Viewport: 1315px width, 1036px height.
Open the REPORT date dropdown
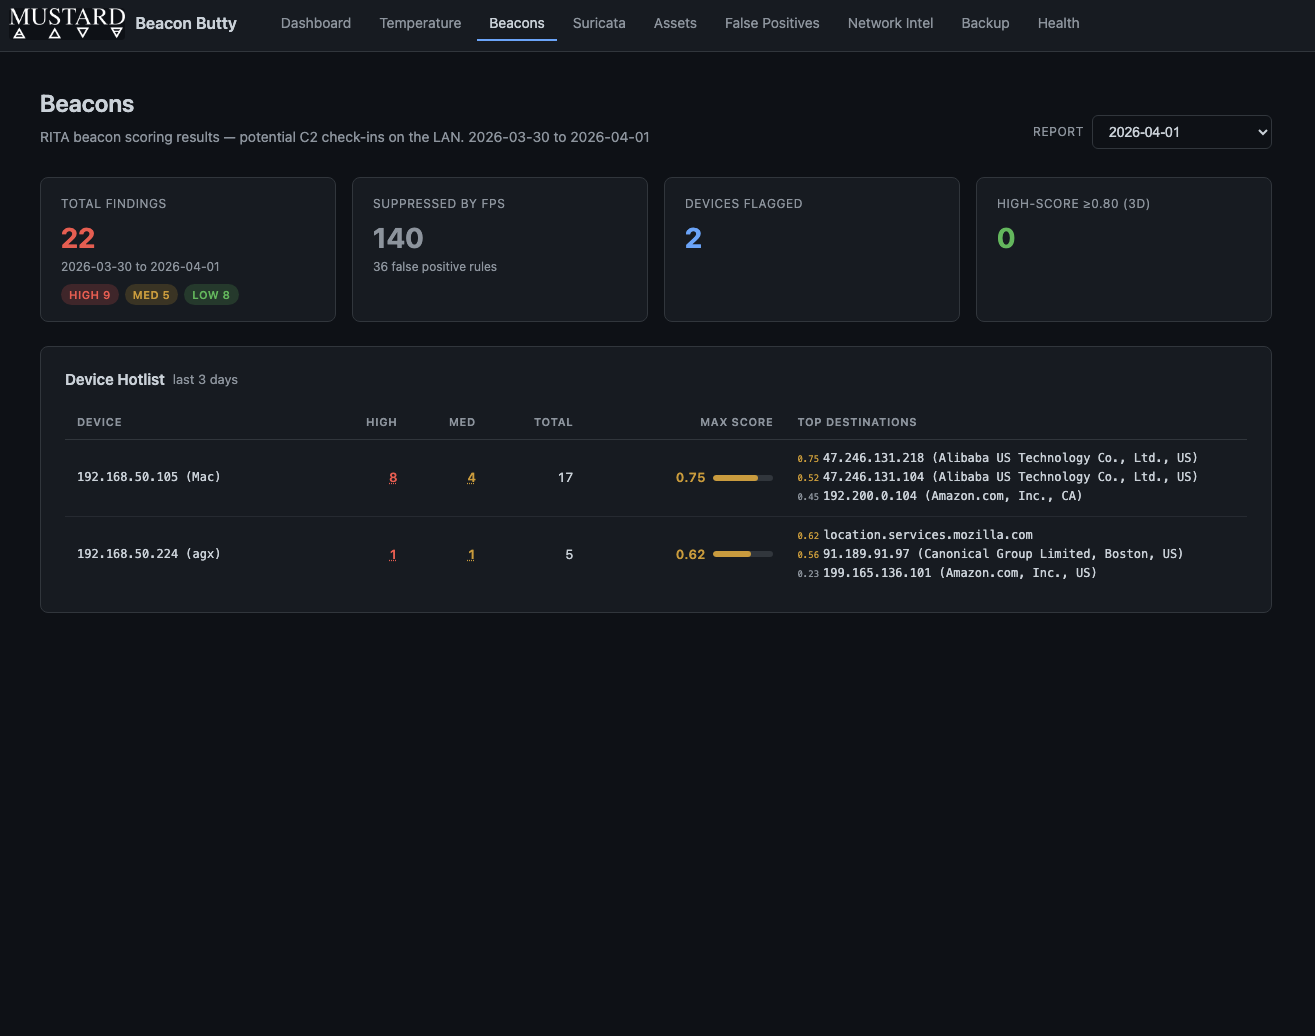pyautogui.click(x=1181, y=131)
